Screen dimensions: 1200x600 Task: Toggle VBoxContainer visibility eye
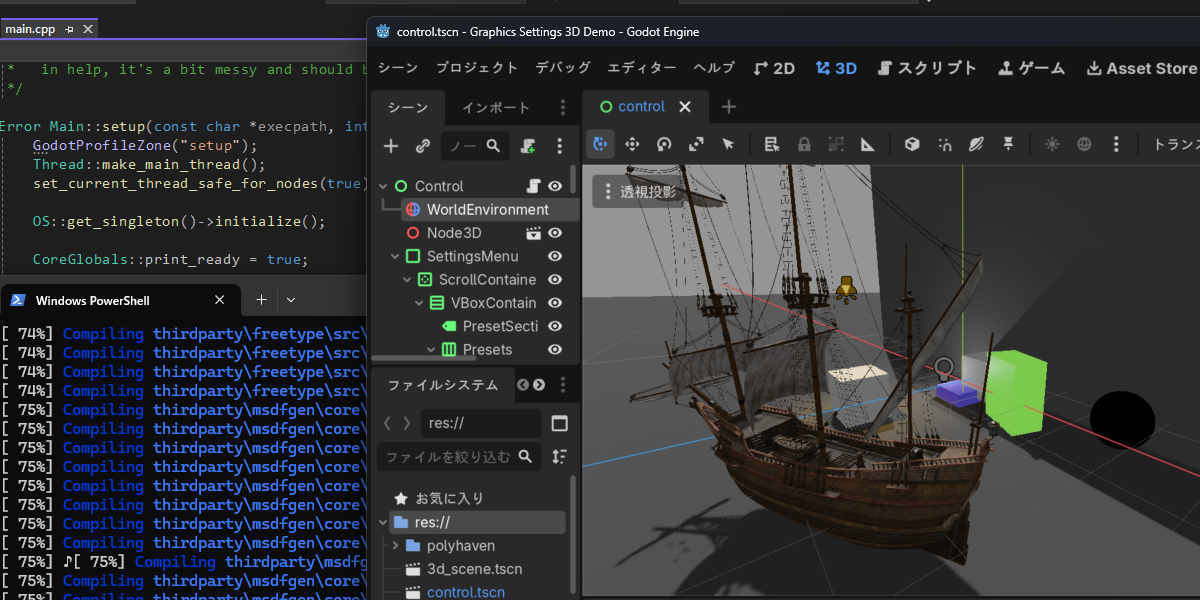pyautogui.click(x=555, y=303)
